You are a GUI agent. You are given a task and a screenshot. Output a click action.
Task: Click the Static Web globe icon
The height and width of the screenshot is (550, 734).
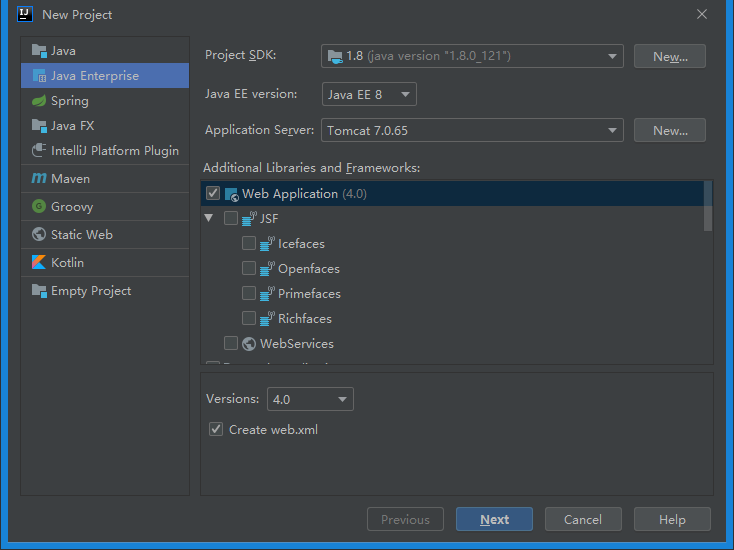(x=39, y=234)
